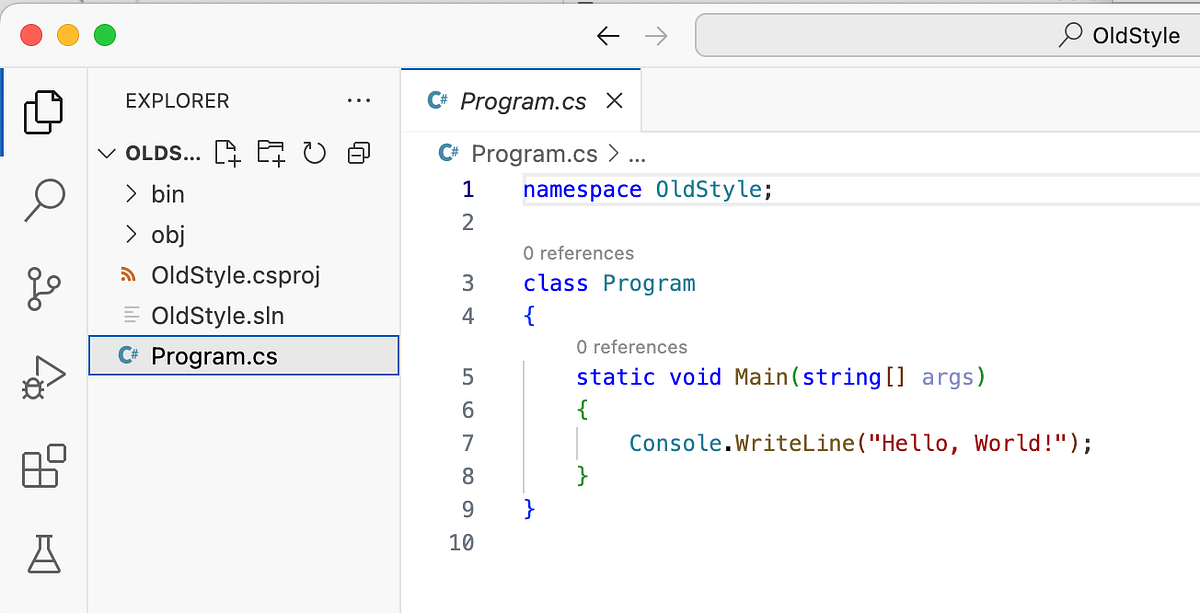Refresh the Explorer file tree
The width and height of the screenshot is (1200, 613).
point(315,153)
